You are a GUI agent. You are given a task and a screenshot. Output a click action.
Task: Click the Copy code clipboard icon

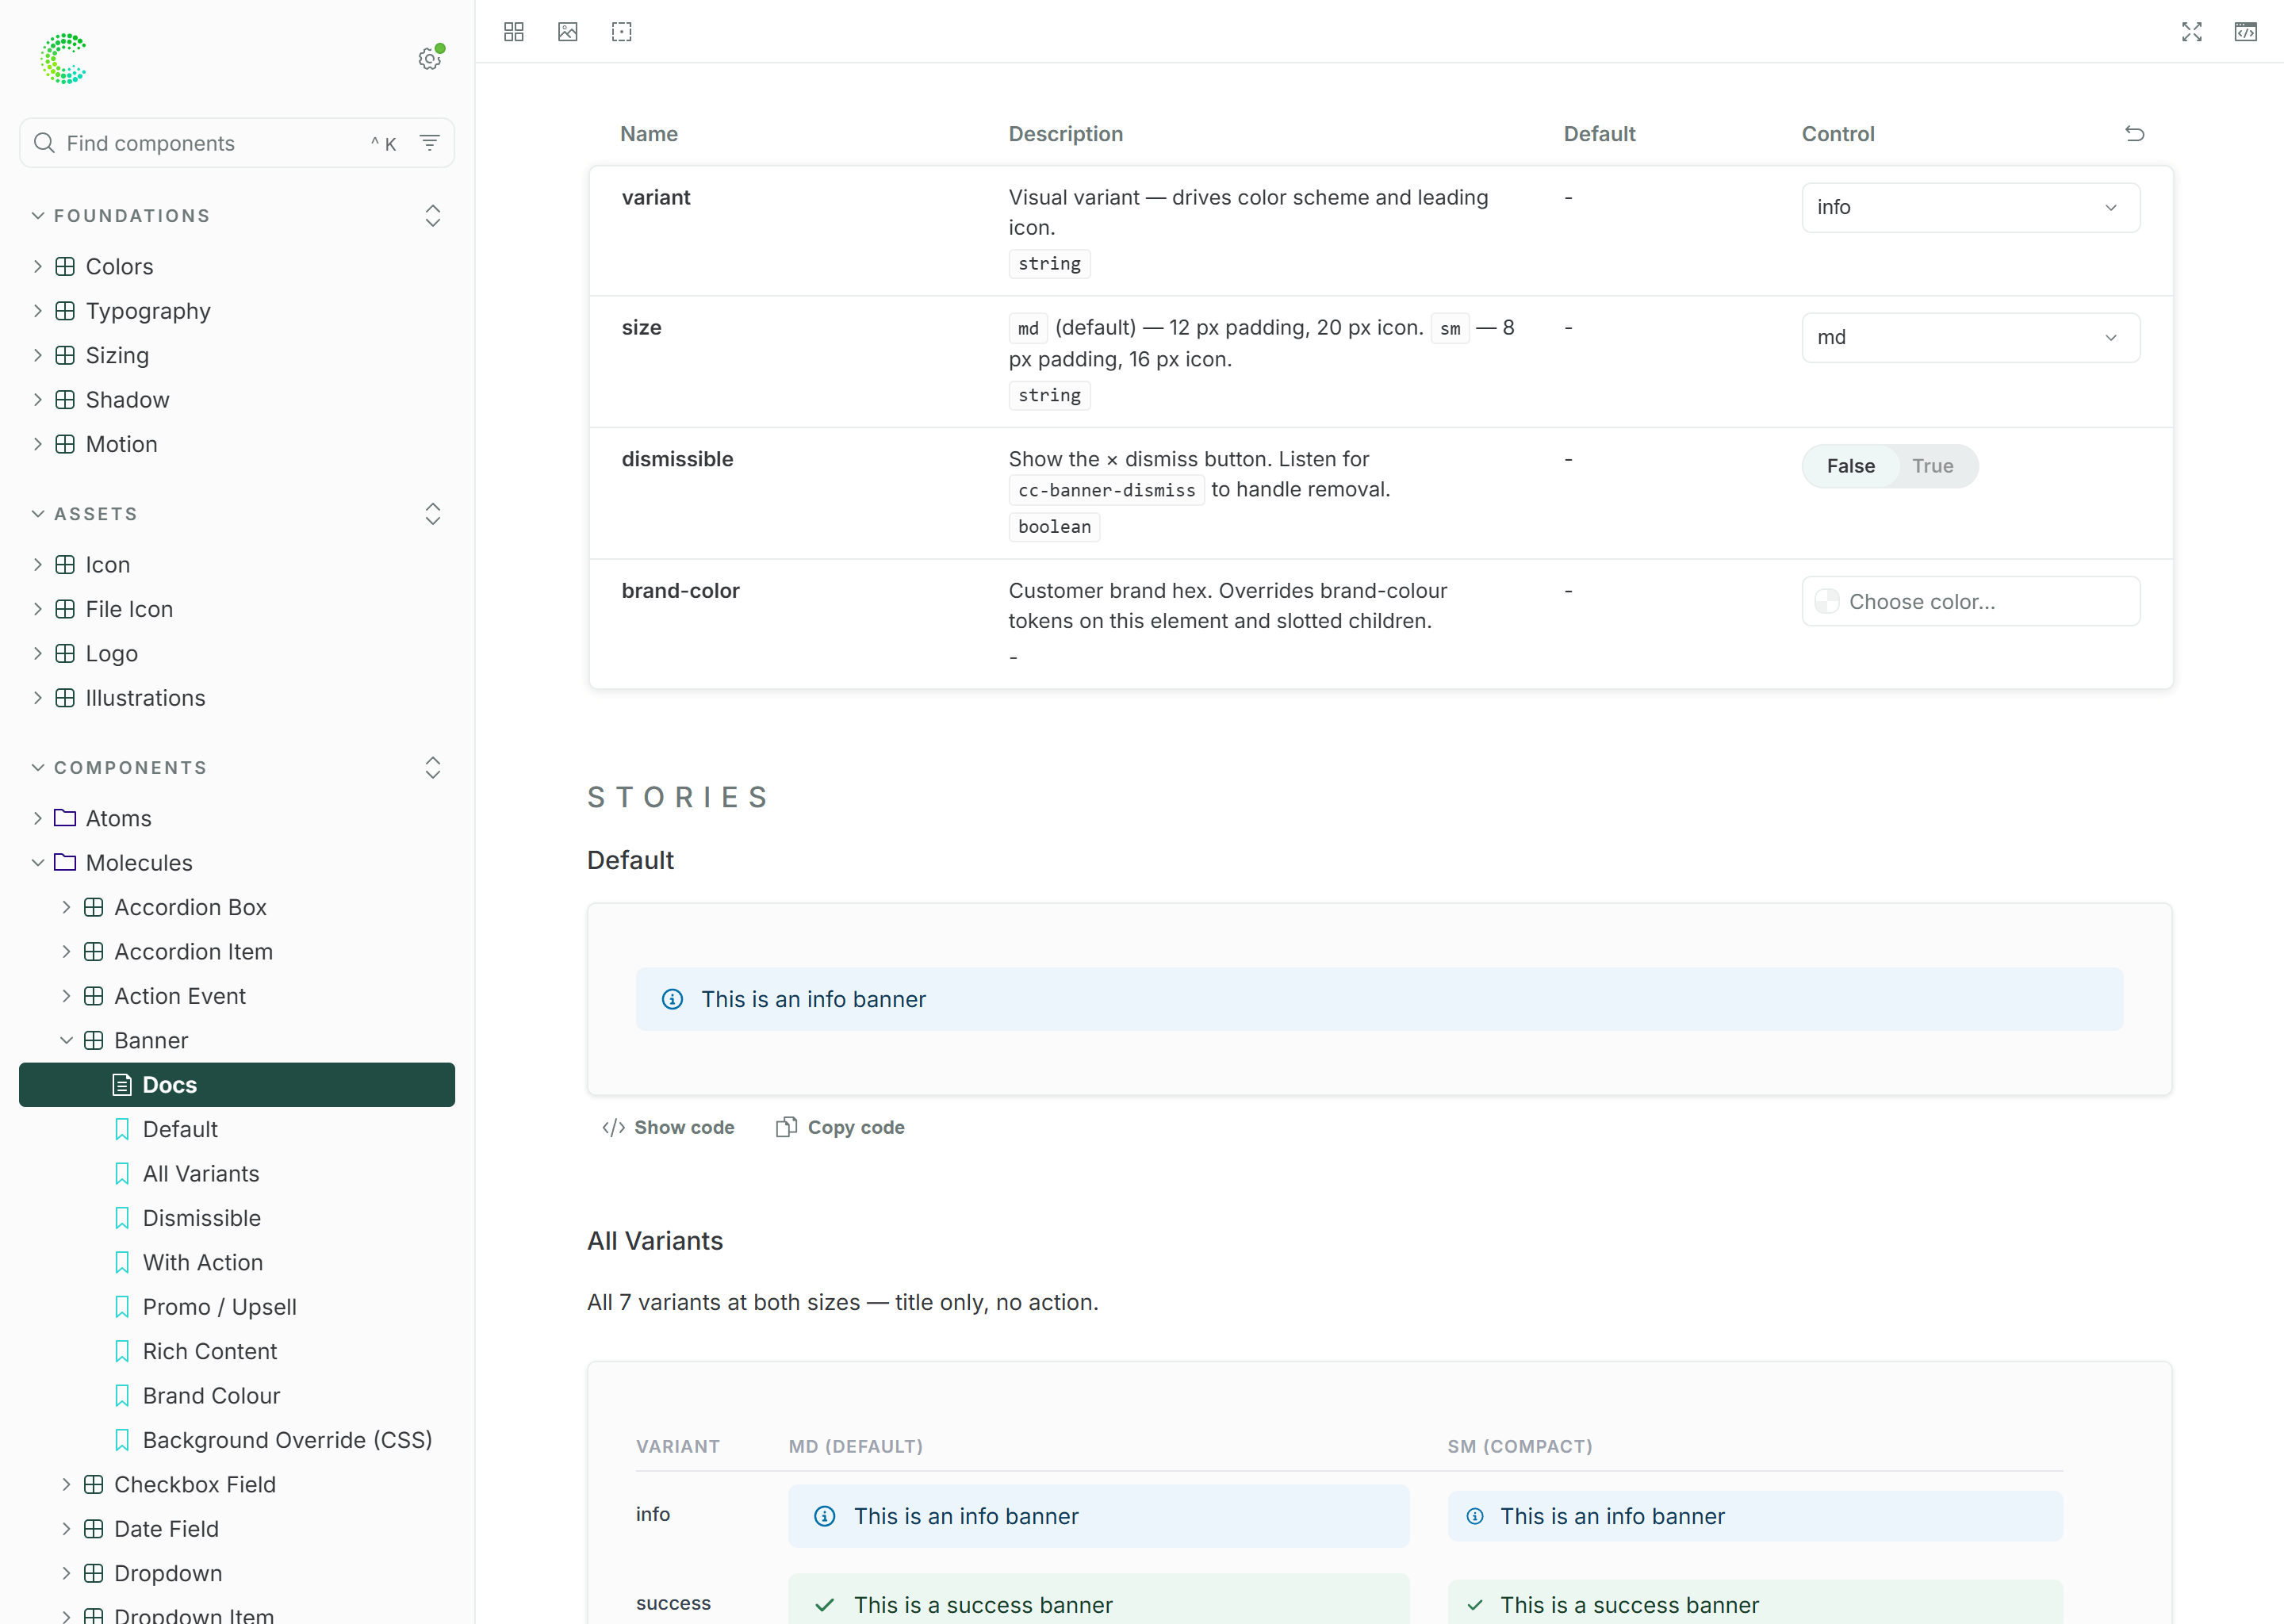click(787, 1127)
